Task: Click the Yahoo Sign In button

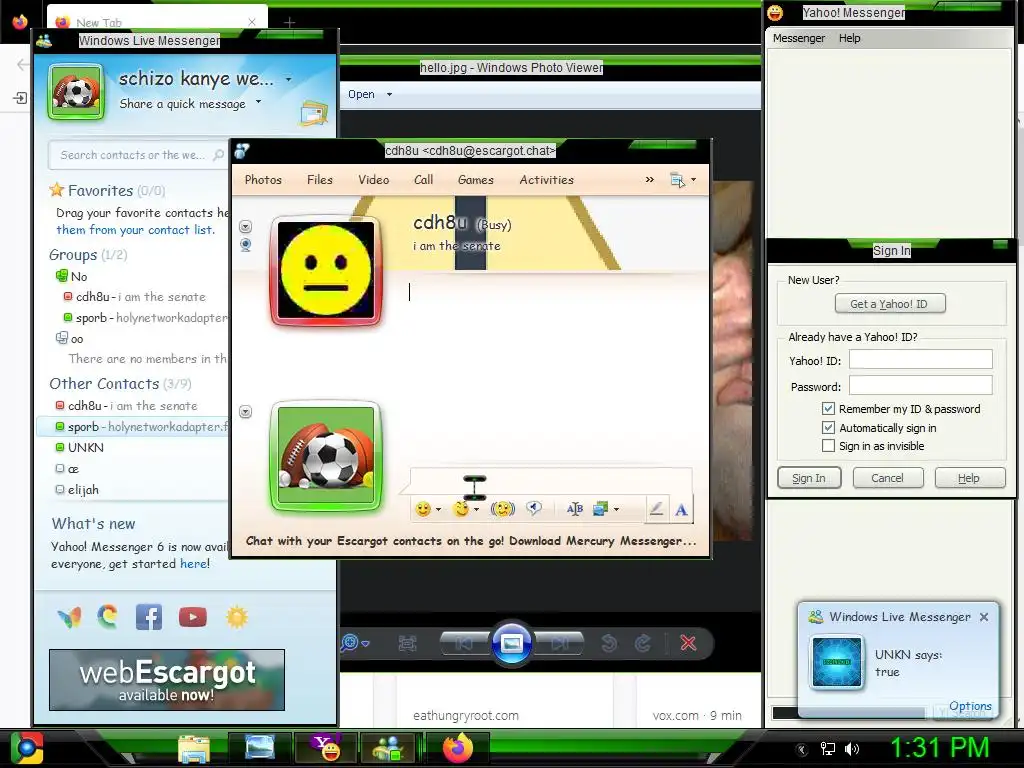Action: coord(809,478)
